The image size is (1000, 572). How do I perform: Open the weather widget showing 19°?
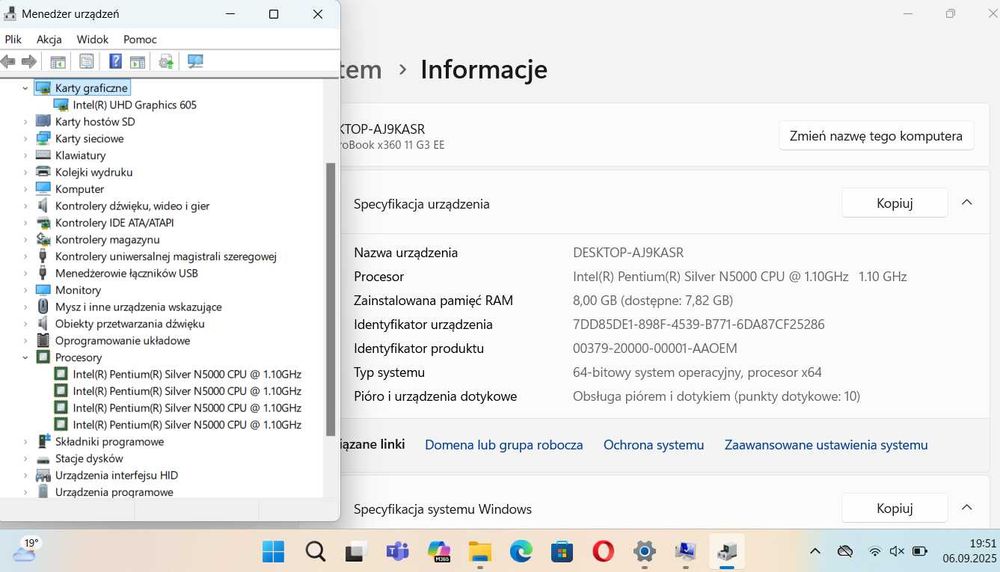[26, 550]
